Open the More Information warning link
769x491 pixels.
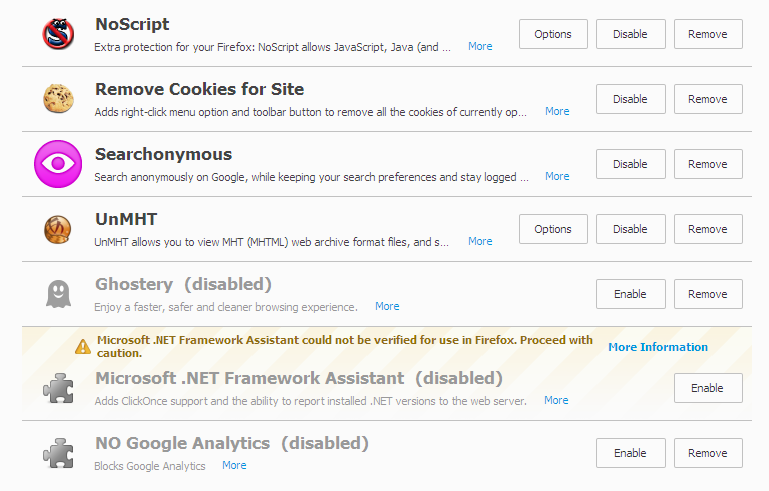pos(657,347)
